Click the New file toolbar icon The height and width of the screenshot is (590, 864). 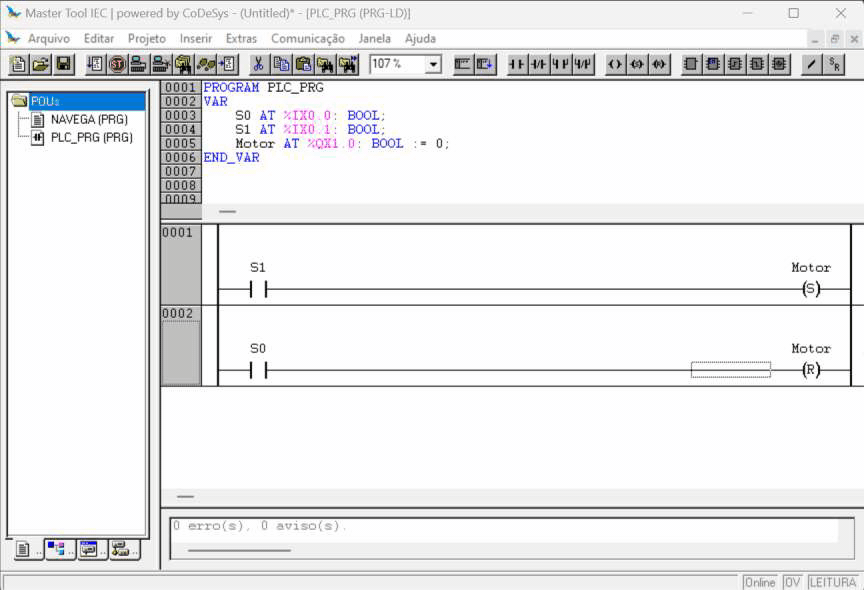point(18,64)
